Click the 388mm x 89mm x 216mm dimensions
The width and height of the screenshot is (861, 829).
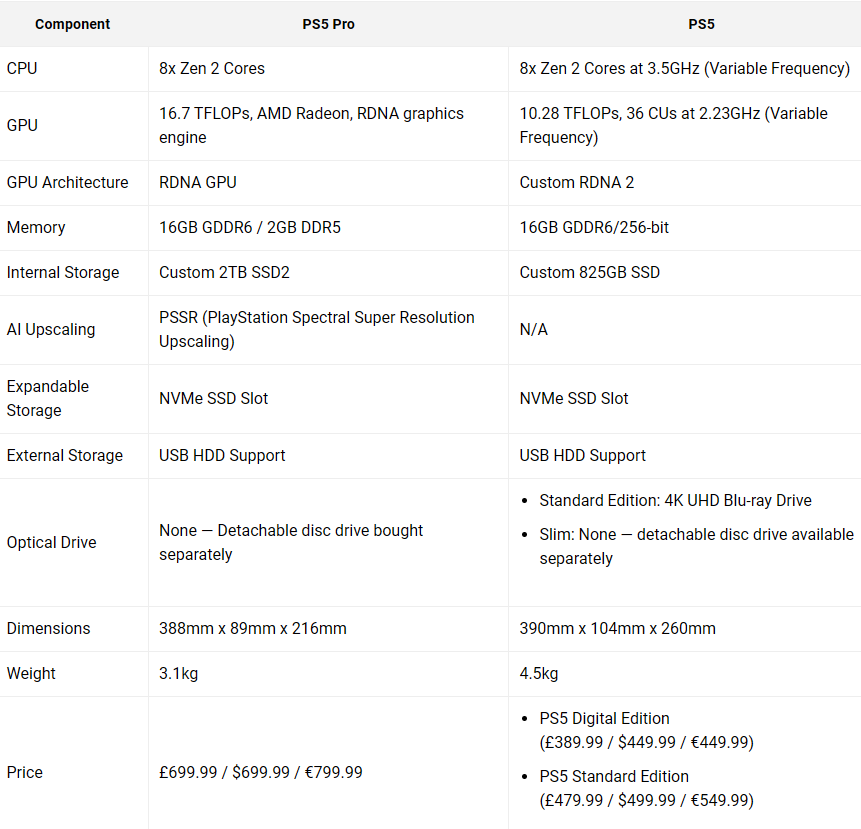point(253,628)
